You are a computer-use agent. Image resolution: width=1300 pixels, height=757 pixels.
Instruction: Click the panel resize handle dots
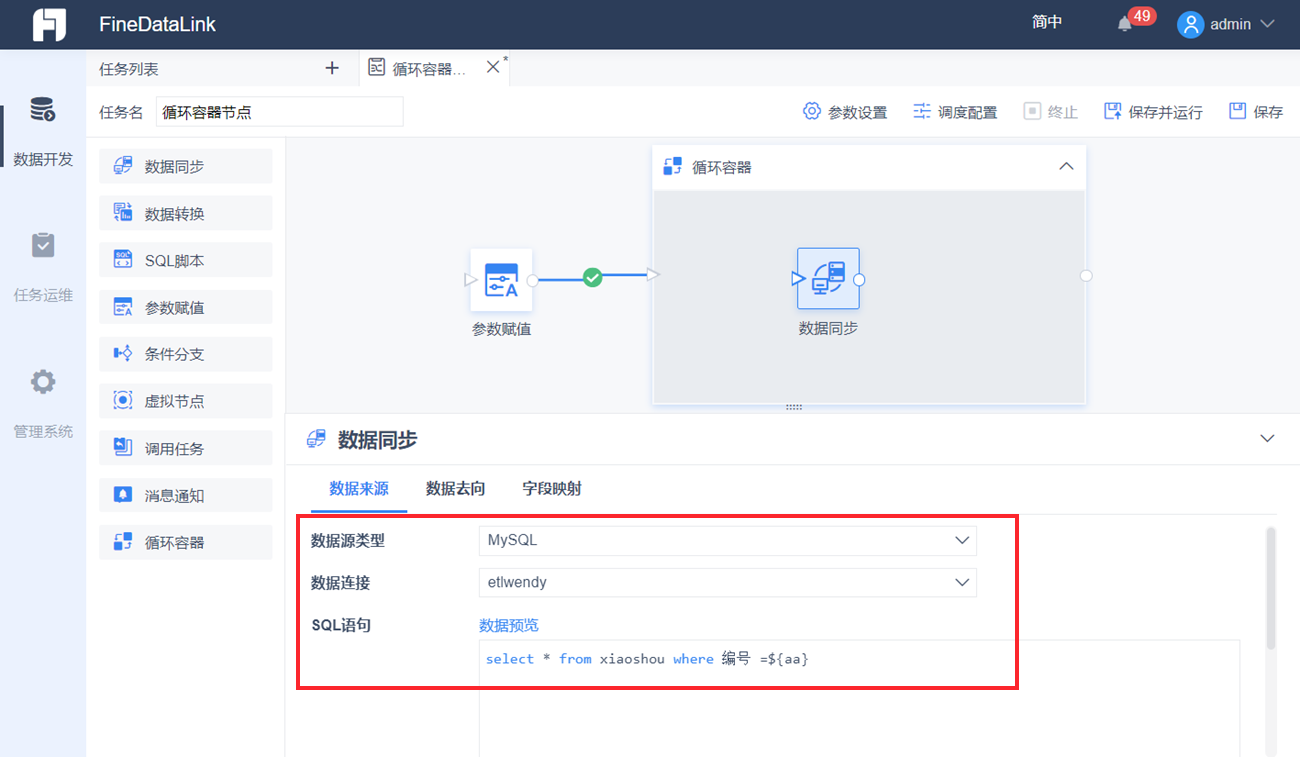(794, 407)
